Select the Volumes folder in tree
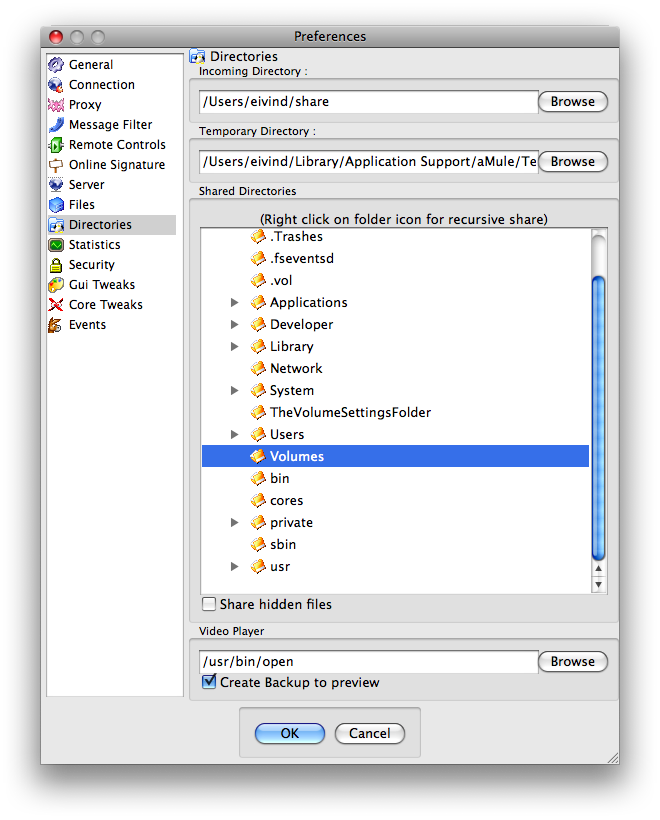 pos(296,456)
